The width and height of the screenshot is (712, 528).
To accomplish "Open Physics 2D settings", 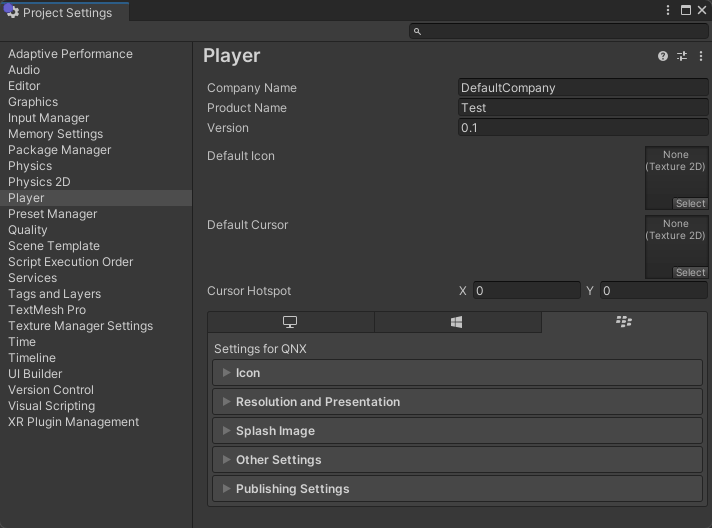I will coord(96,182).
